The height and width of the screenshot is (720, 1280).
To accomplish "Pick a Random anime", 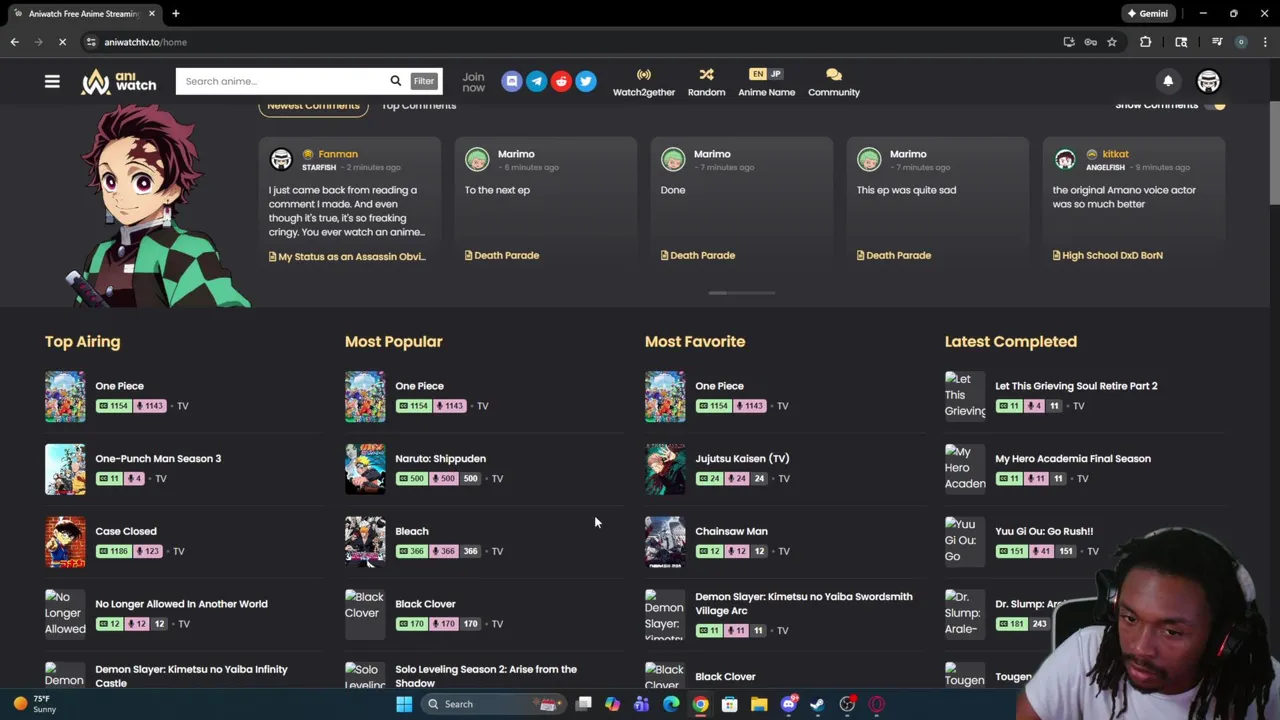I will (x=706, y=82).
